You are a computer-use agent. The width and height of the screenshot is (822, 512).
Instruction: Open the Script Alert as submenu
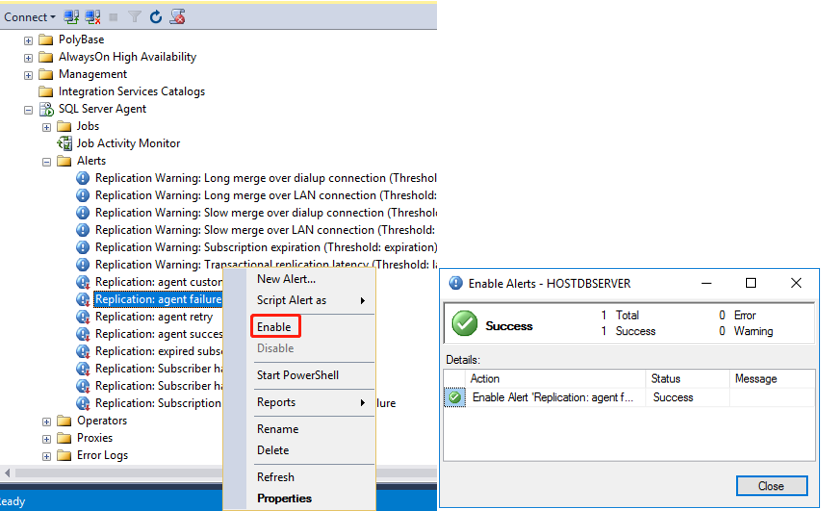coord(291,300)
